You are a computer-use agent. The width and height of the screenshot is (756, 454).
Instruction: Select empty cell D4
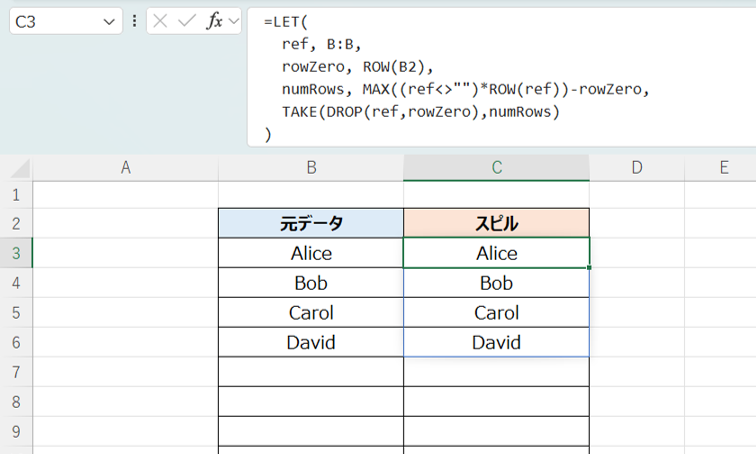click(637, 283)
